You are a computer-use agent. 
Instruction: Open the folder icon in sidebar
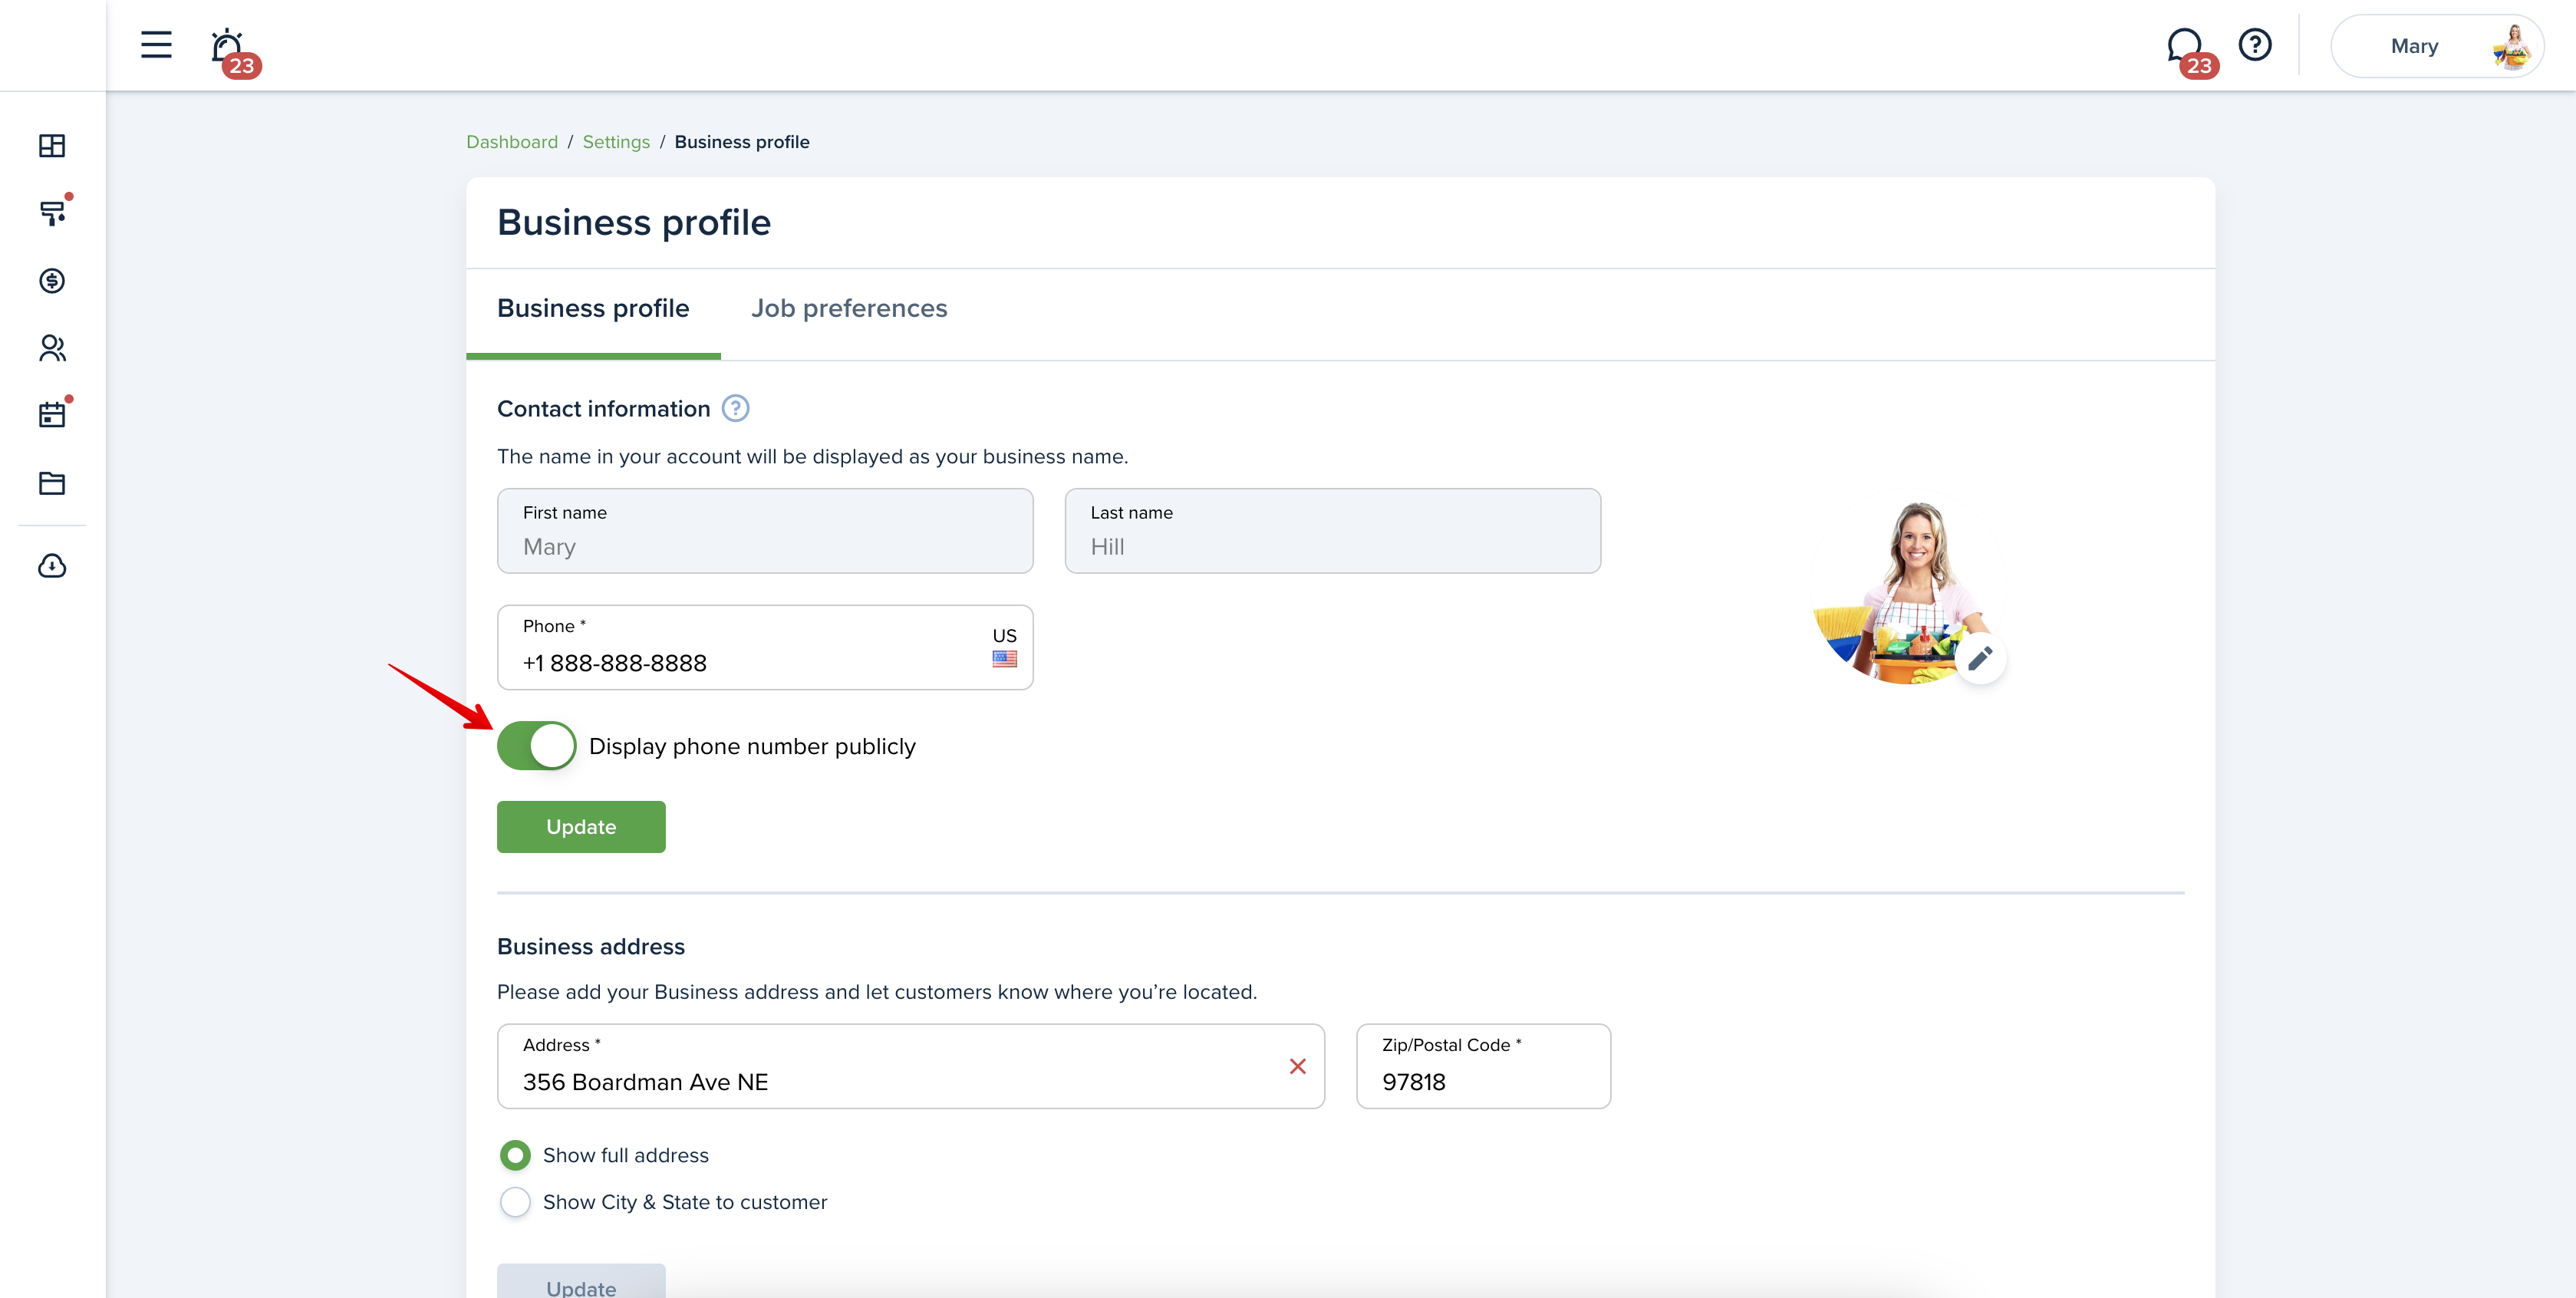[x=52, y=483]
